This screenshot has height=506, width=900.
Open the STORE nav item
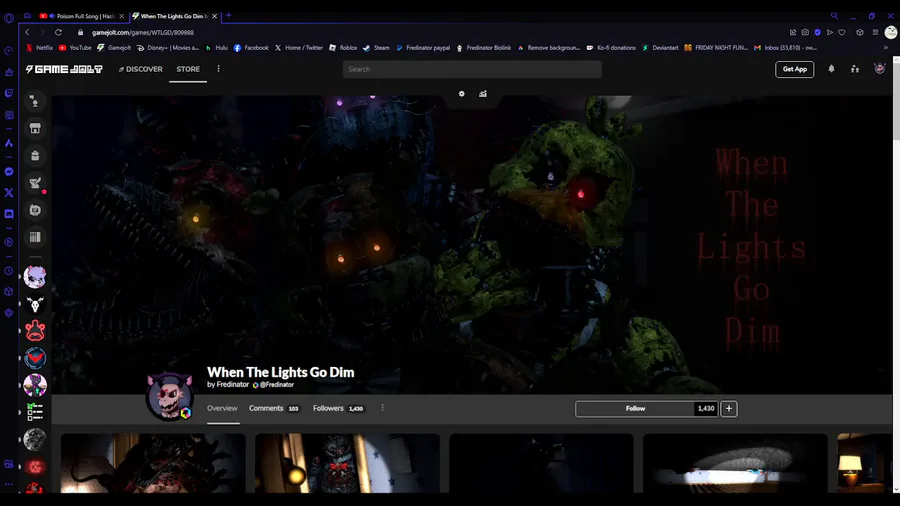(x=188, y=69)
